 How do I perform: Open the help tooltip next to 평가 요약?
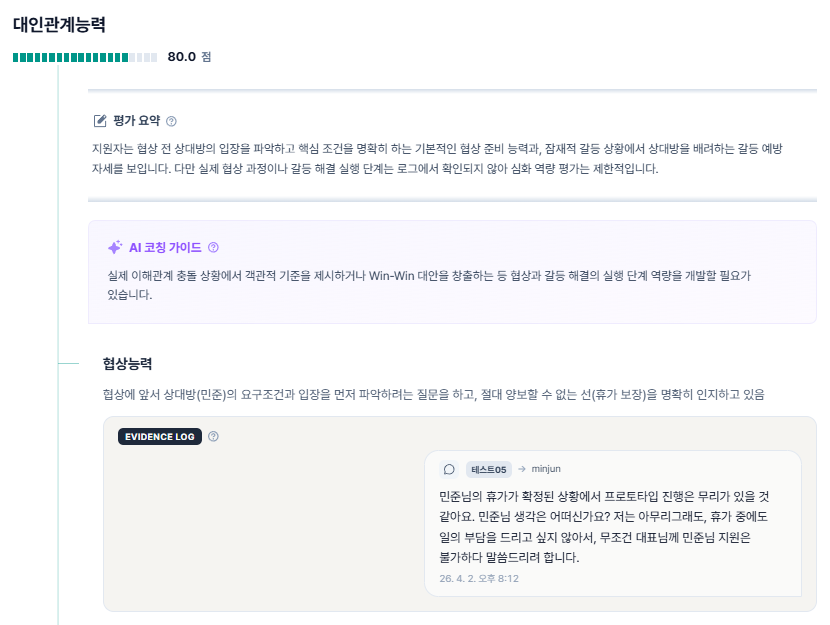[x=171, y=121]
